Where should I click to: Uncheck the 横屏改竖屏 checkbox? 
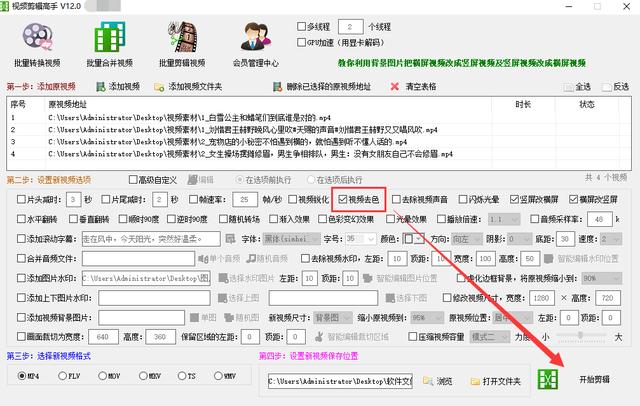573,199
